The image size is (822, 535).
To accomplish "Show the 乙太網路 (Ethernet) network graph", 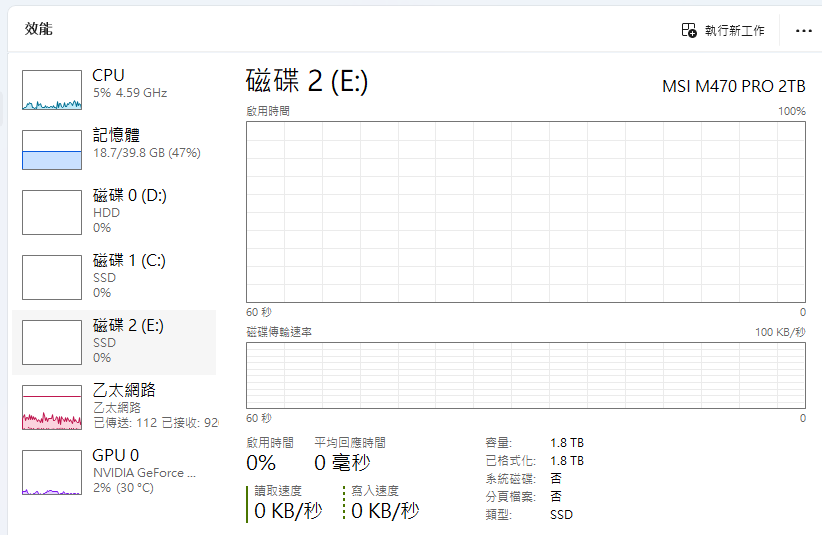I will coord(52,407).
